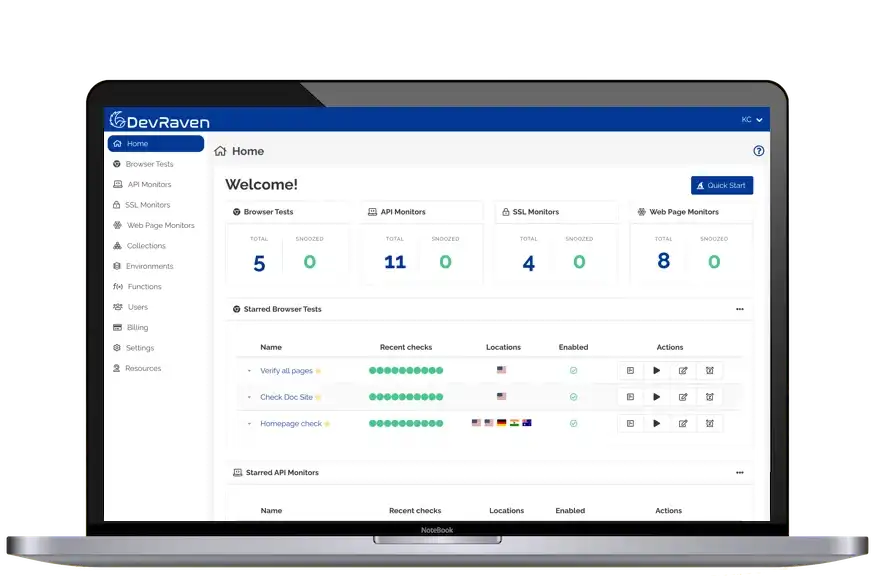Run the Verify all pages browser test
This screenshot has height=576, width=873.
coord(656,370)
